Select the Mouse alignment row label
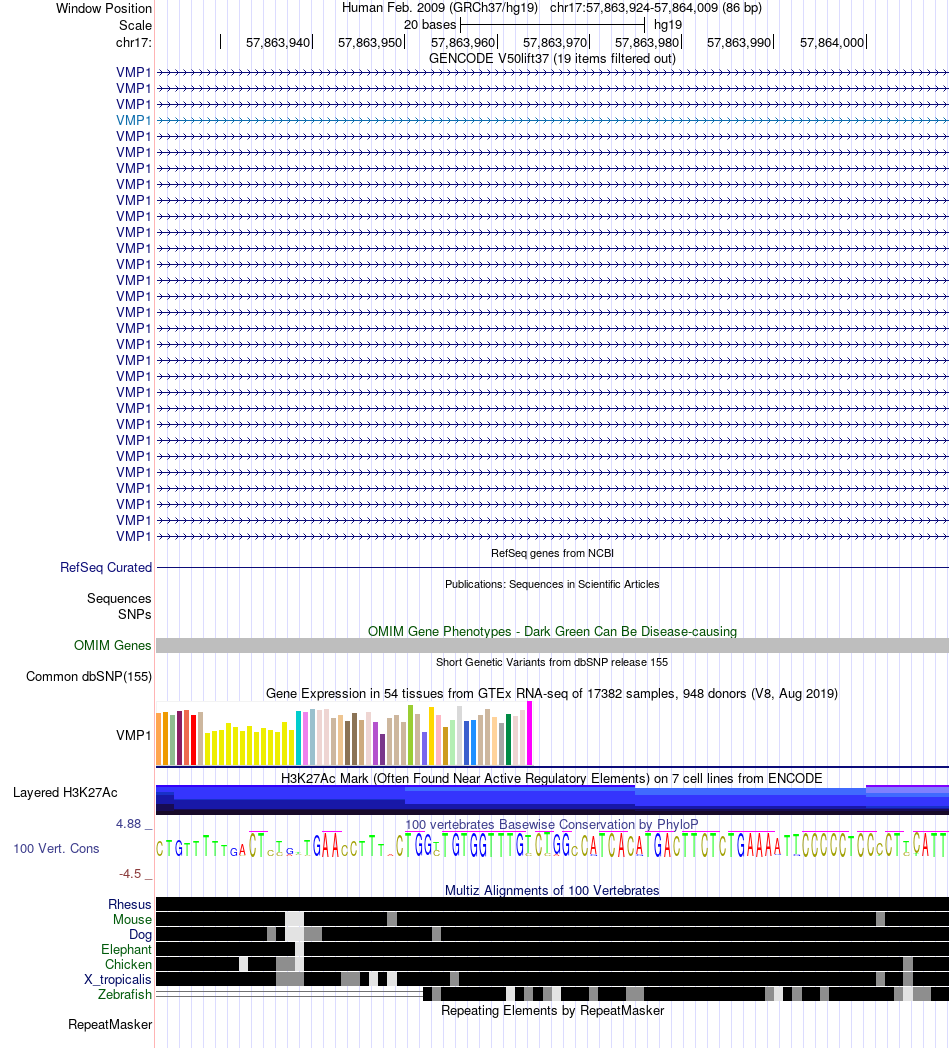The width and height of the screenshot is (950, 1048). pos(132,920)
